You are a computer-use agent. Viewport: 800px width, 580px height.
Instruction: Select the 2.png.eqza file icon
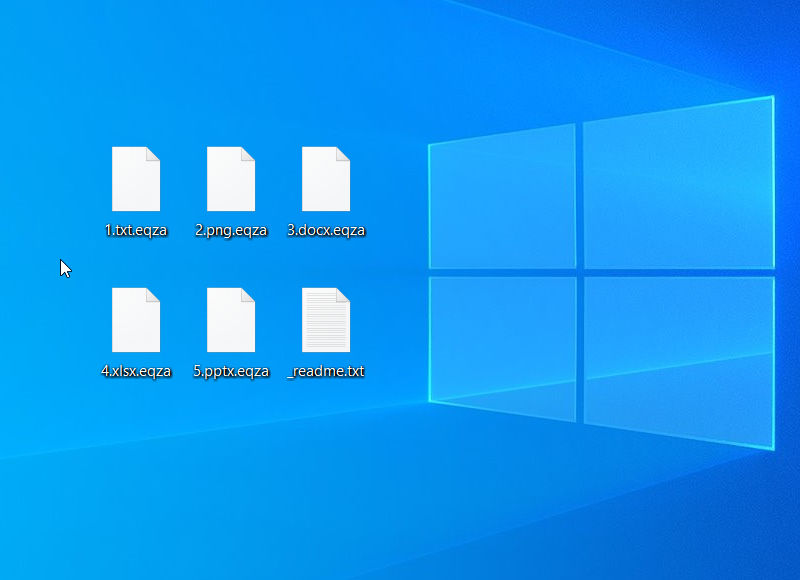[x=231, y=179]
